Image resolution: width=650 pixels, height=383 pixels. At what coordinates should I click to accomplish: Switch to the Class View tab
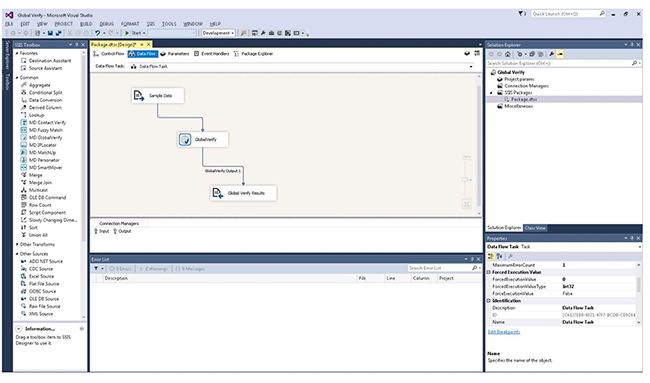click(535, 228)
